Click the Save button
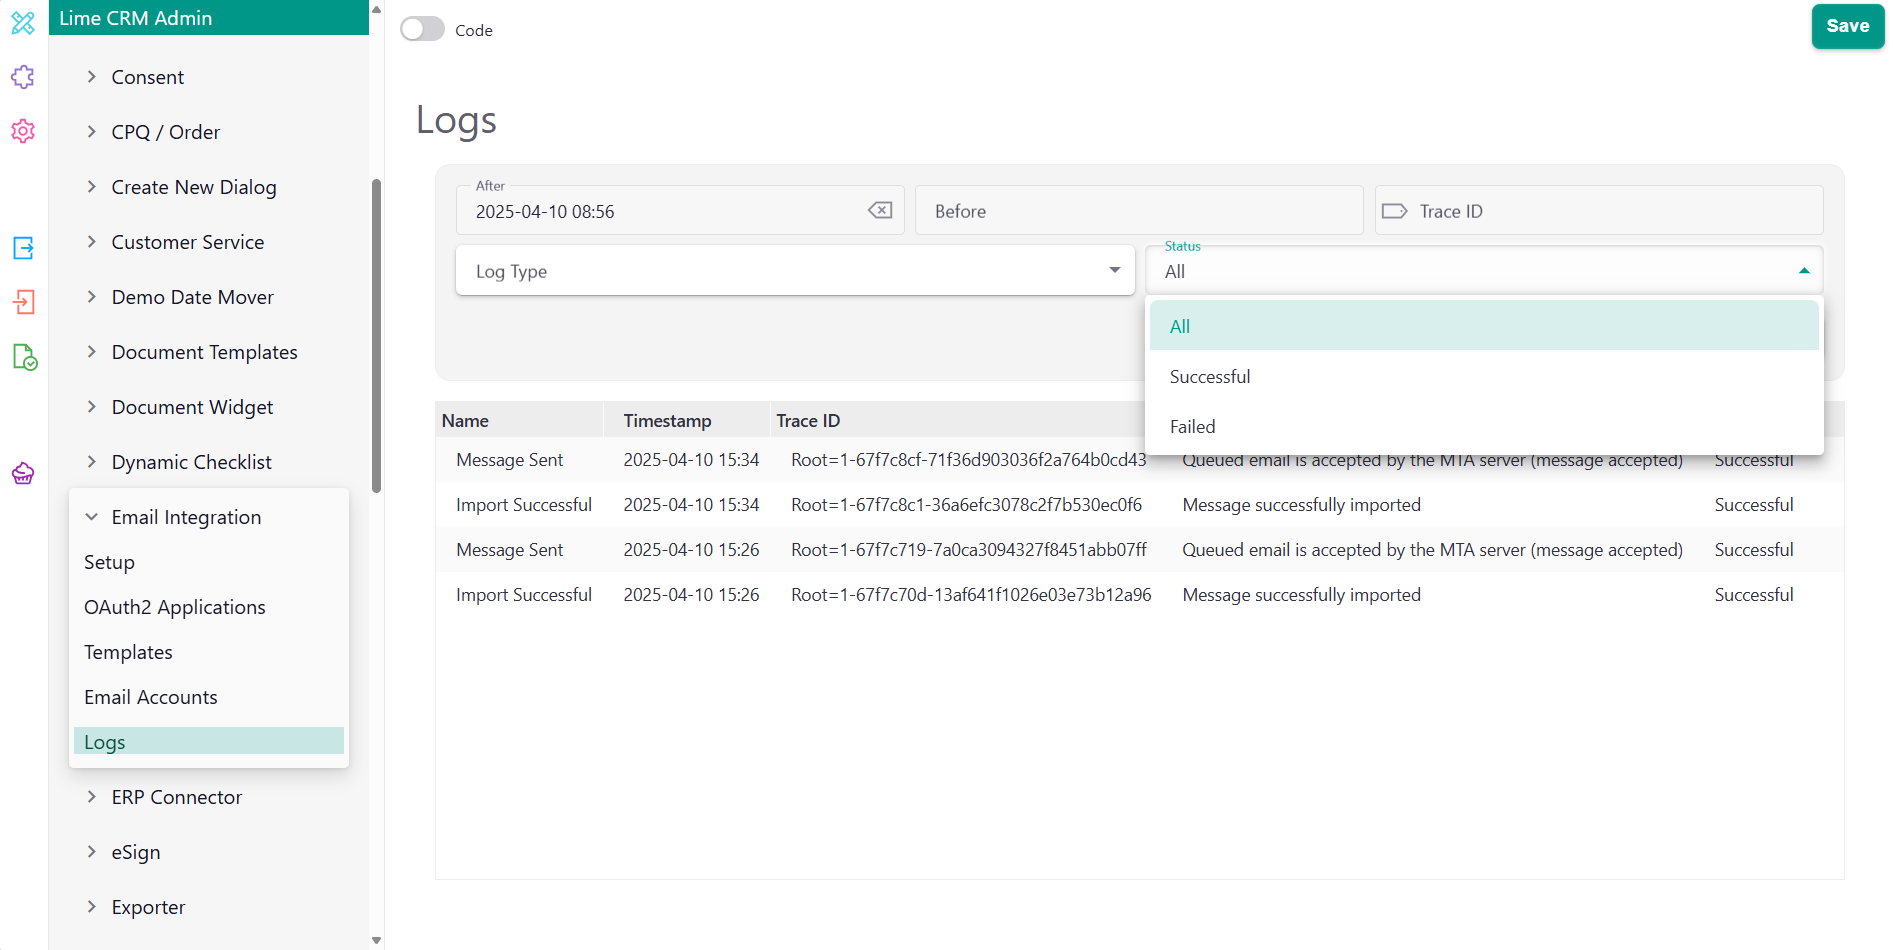The image size is (1893, 950). (x=1848, y=26)
